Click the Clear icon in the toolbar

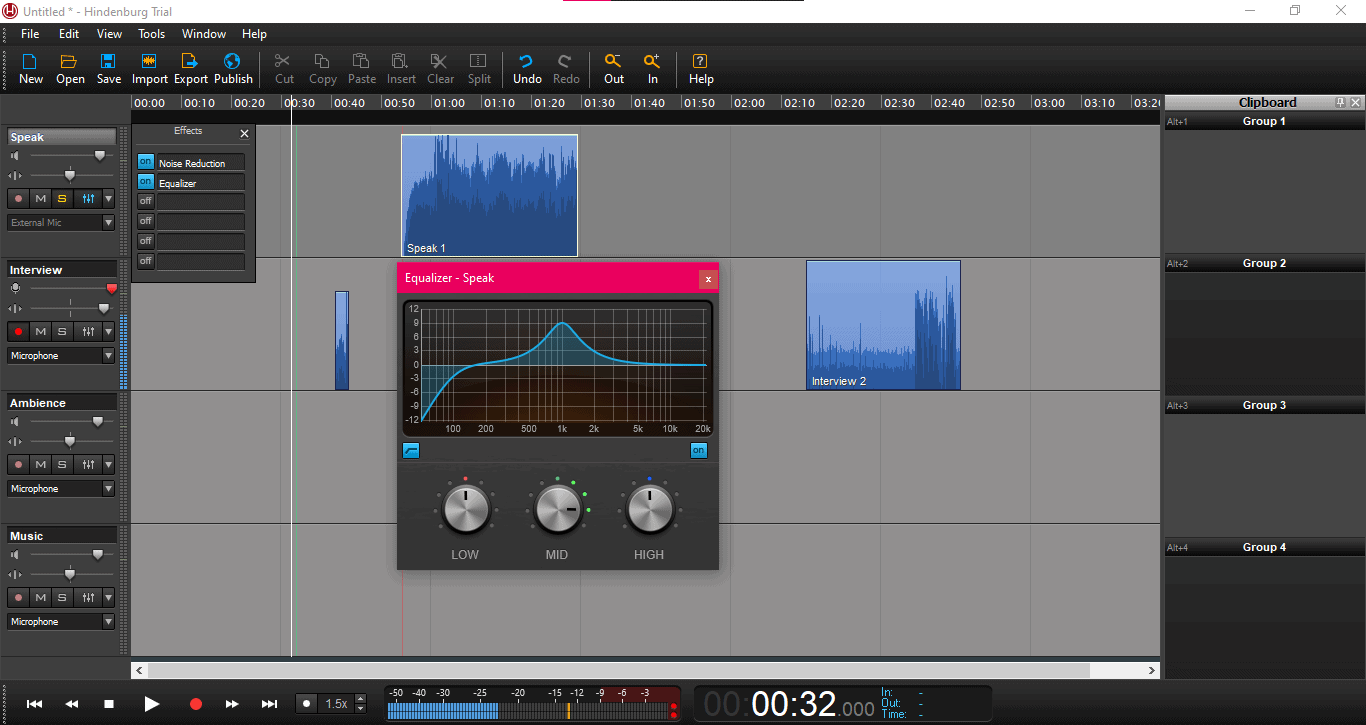click(x=439, y=68)
